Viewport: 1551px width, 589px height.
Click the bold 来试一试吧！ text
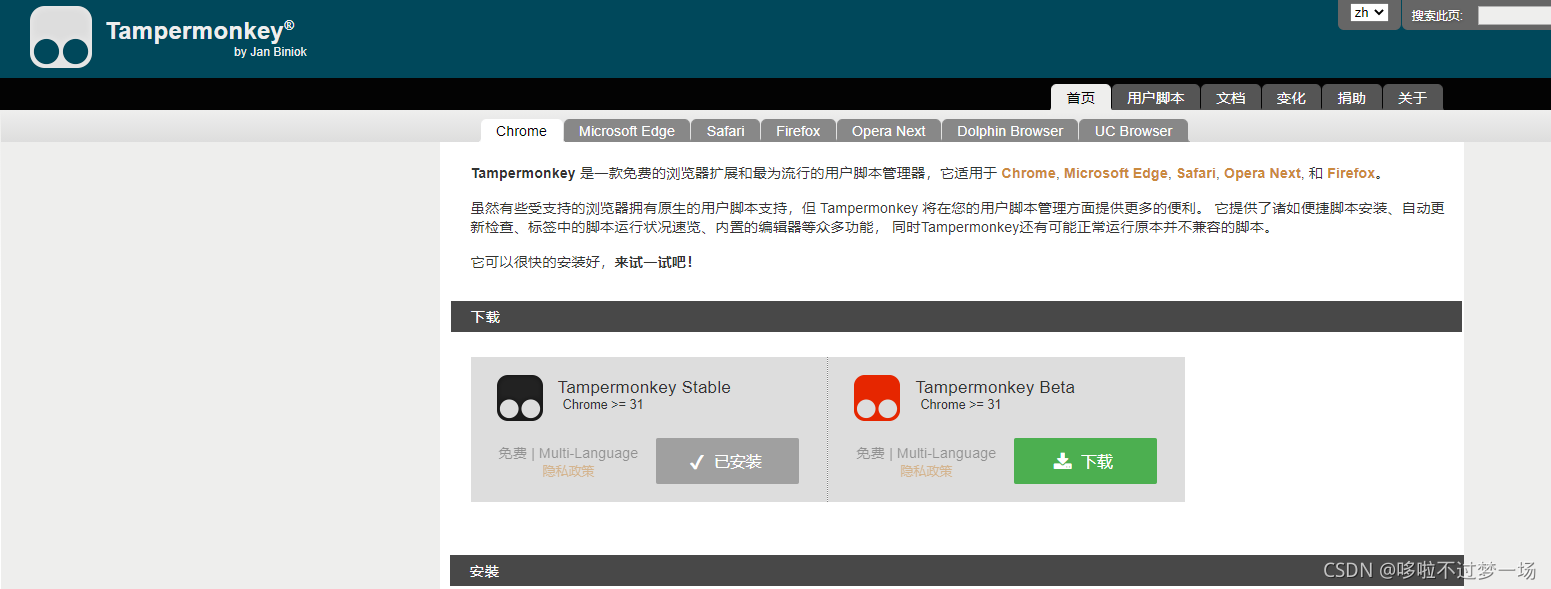(x=654, y=262)
